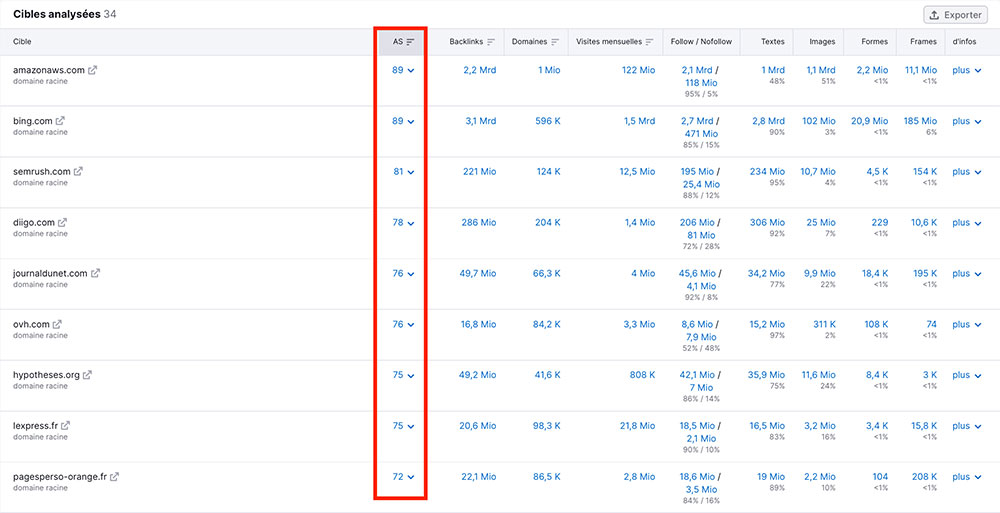Image resolution: width=1000 pixels, height=513 pixels.
Task: Open lexpress.fr monthly visits 21,8 Mio
Action: click(637, 426)
